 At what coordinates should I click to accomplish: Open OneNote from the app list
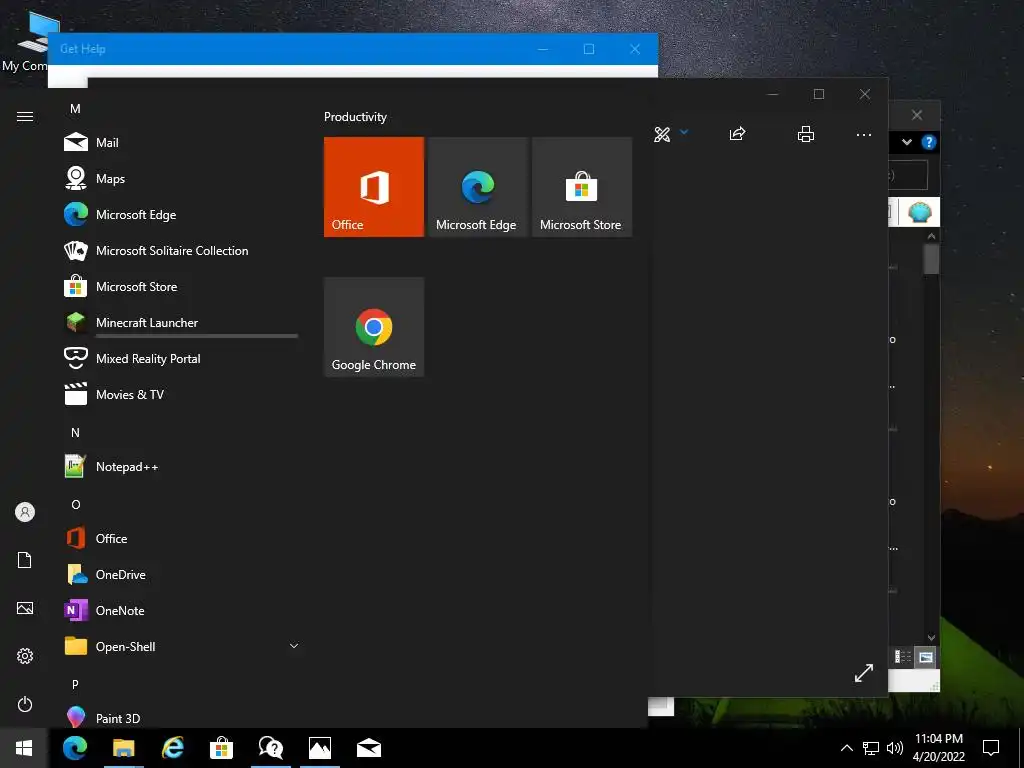point(180,610)
